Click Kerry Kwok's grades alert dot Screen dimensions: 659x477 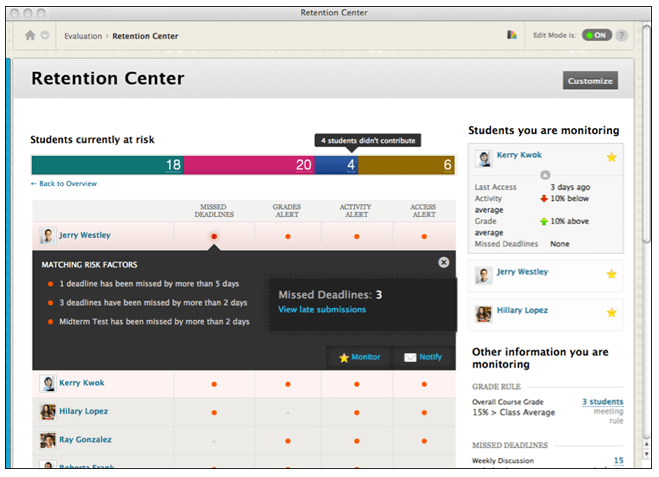288,384
